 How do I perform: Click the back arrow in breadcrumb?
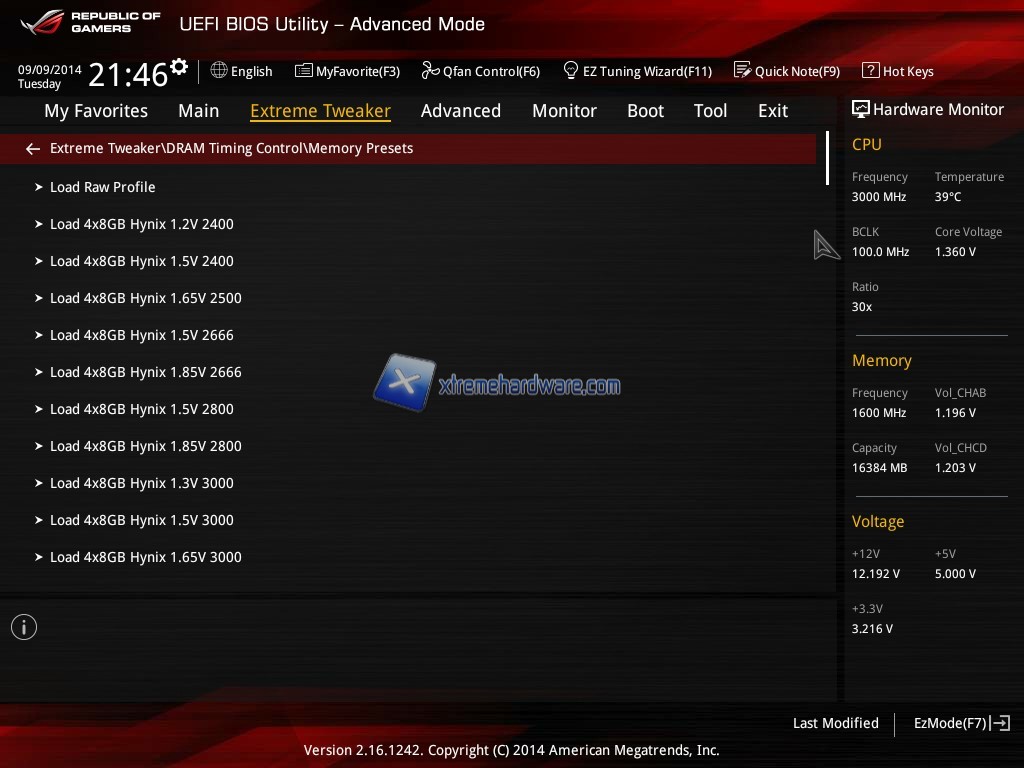[33, 149]
